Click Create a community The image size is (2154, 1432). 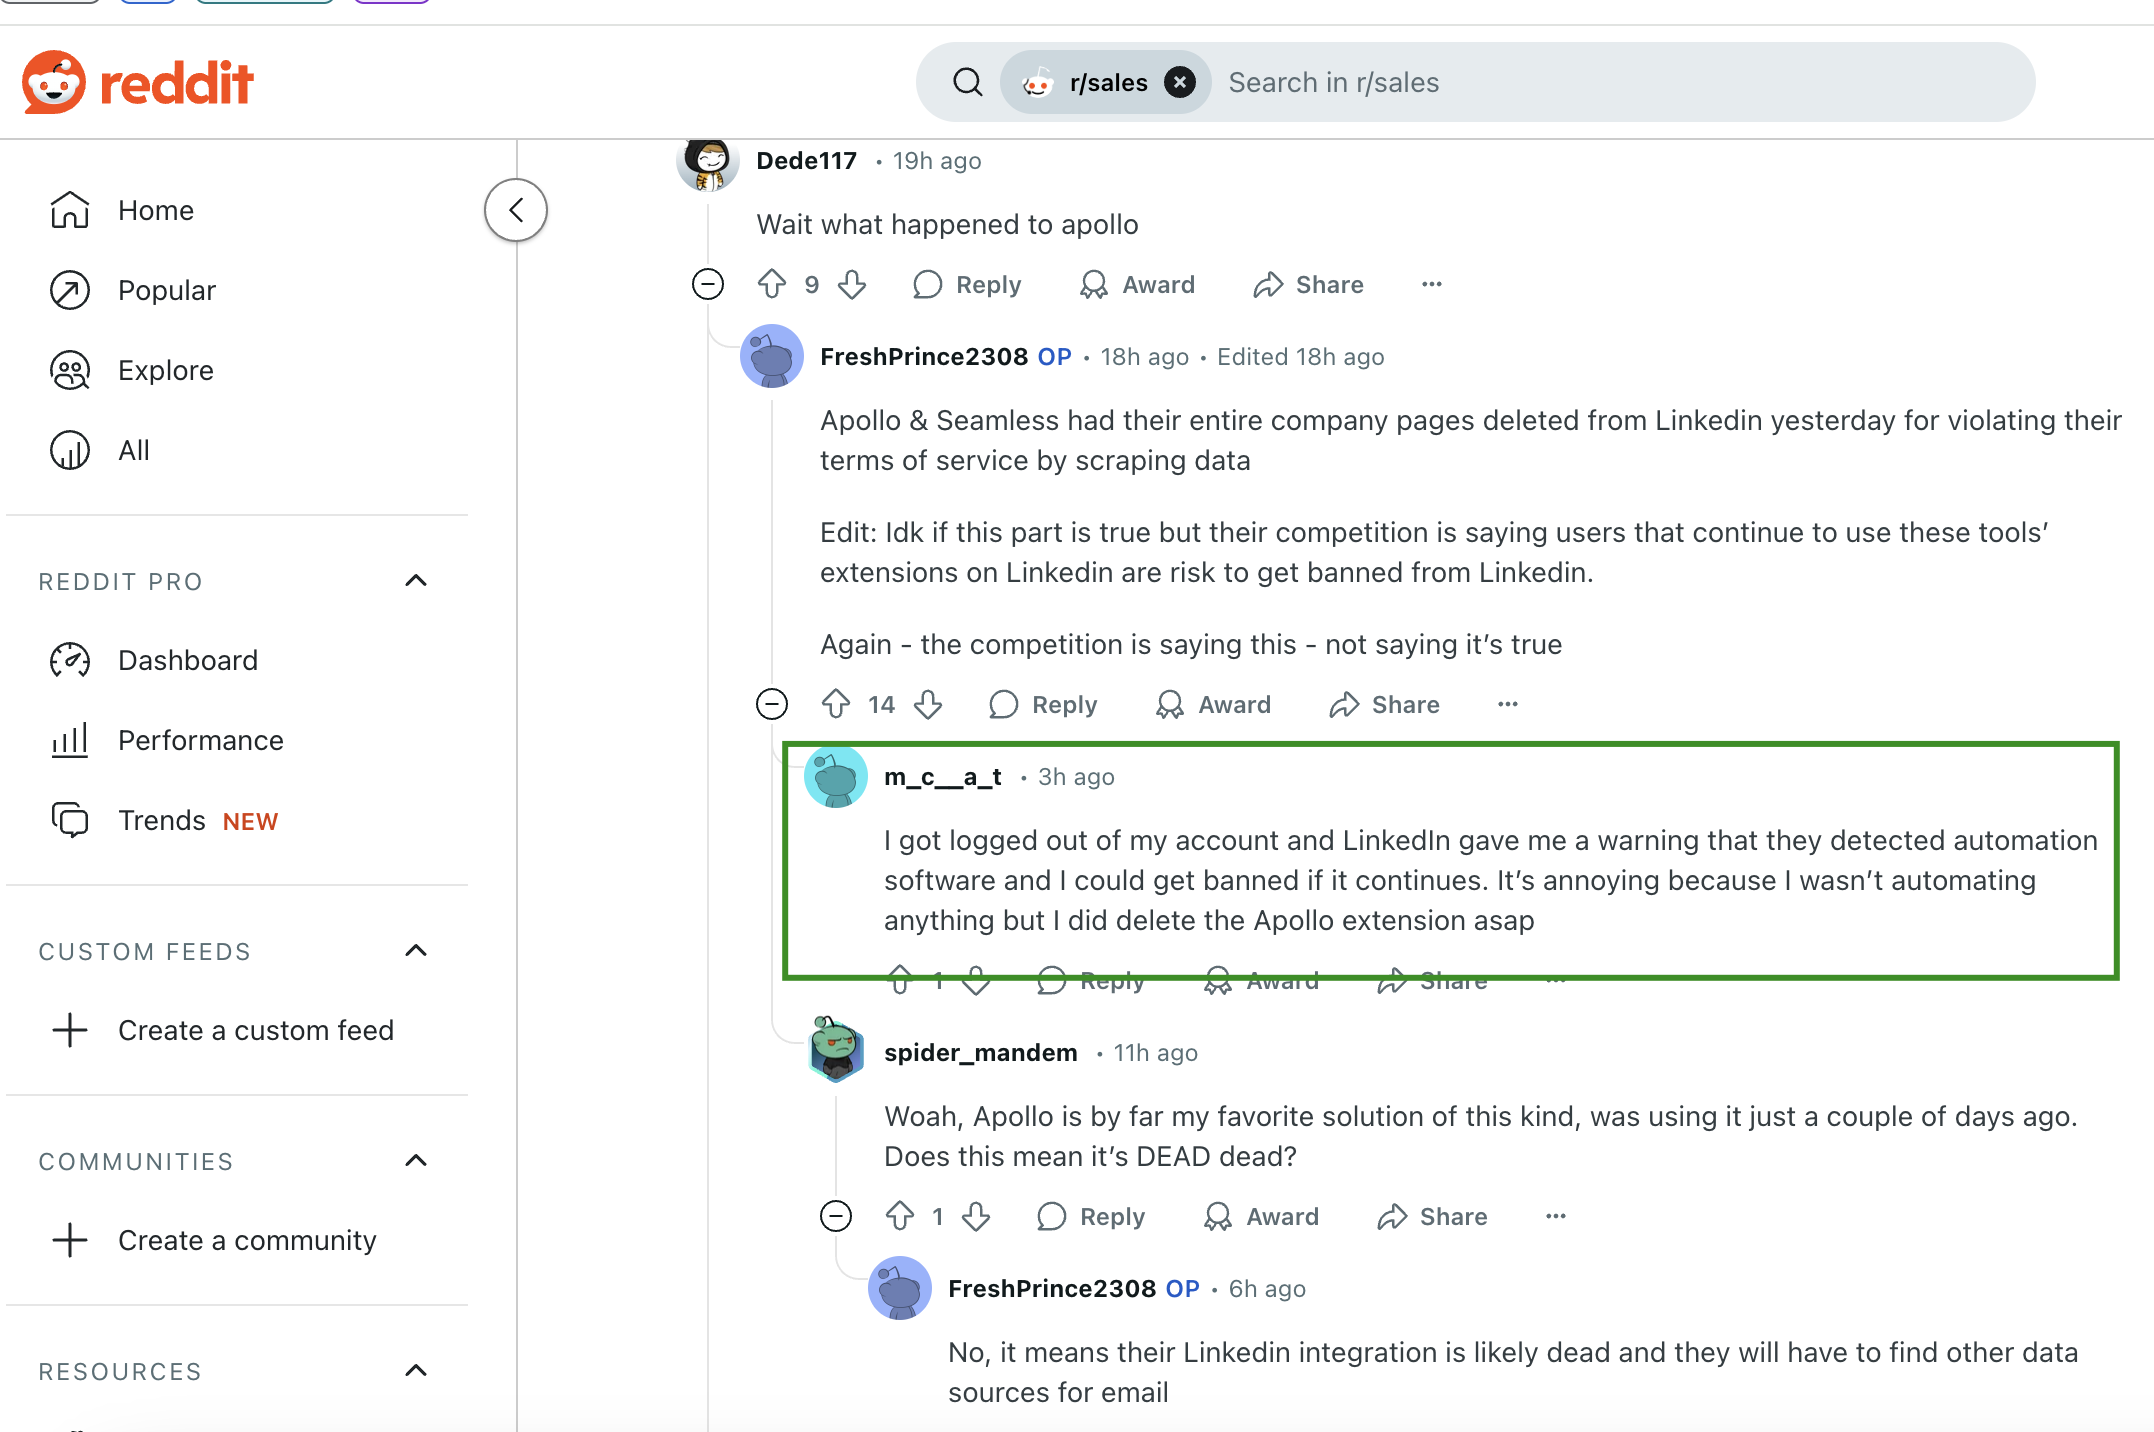[246, 1240]
